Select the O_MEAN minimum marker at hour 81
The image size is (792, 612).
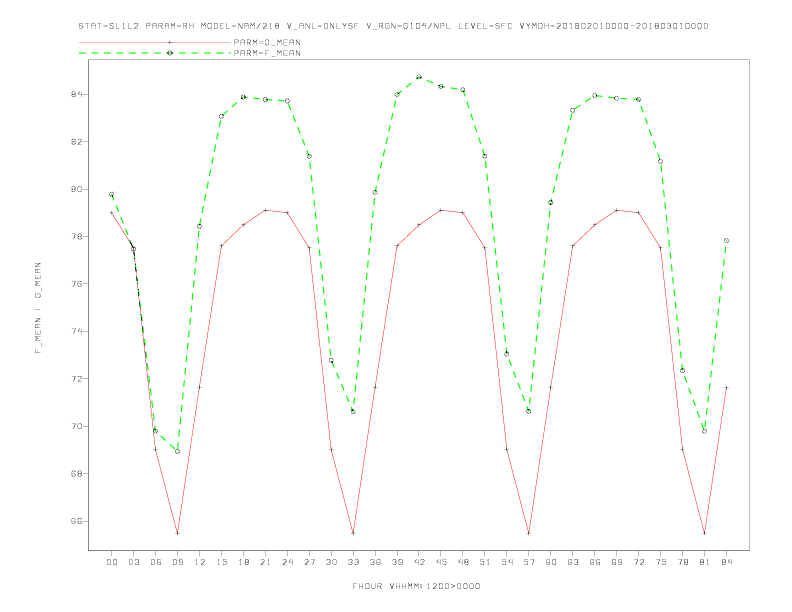point(705,533)
